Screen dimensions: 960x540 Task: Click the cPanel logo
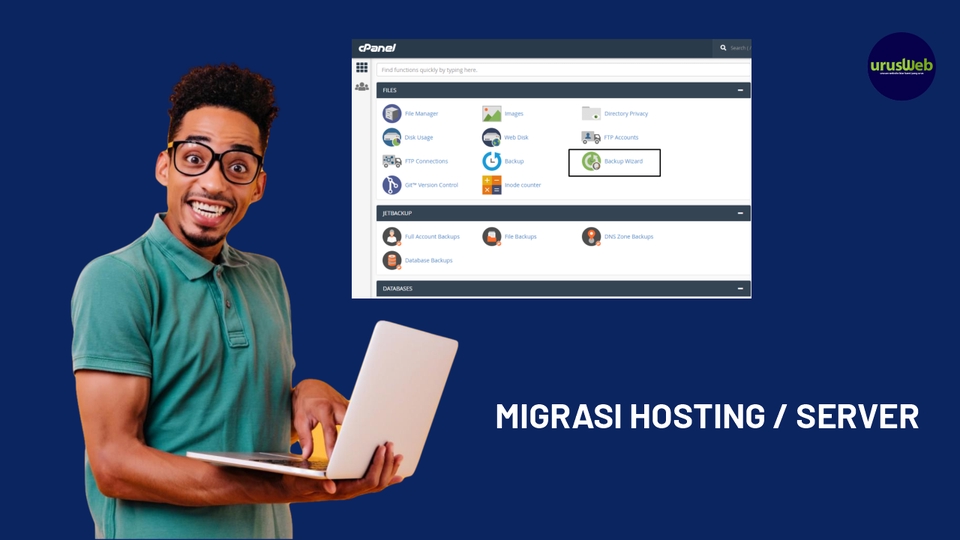coord(377,48)
